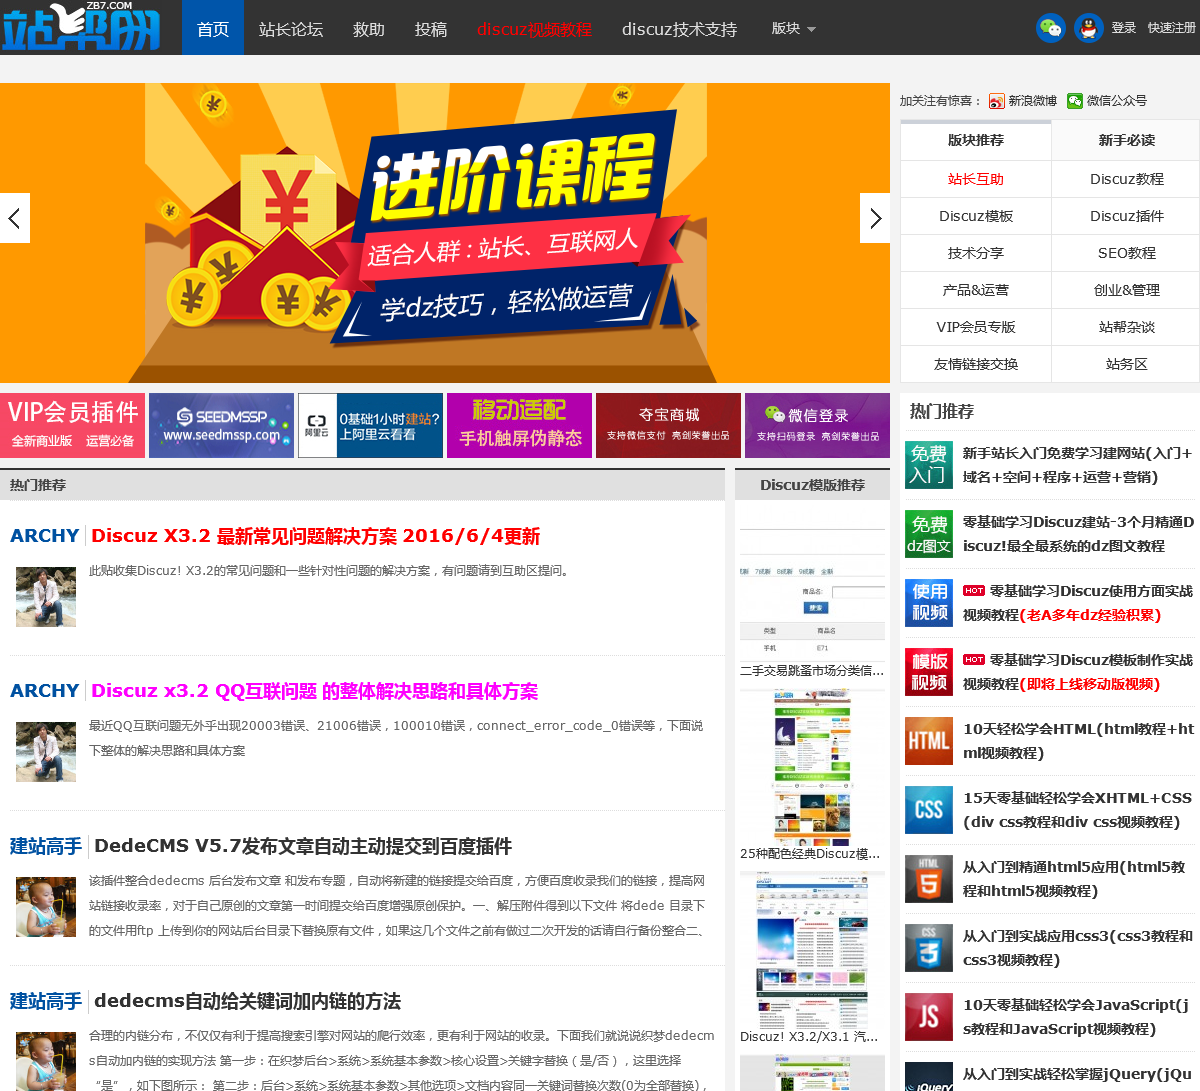
Task: Open 10天轻松学会HTML course link
Action: (x=1079, y=741)
